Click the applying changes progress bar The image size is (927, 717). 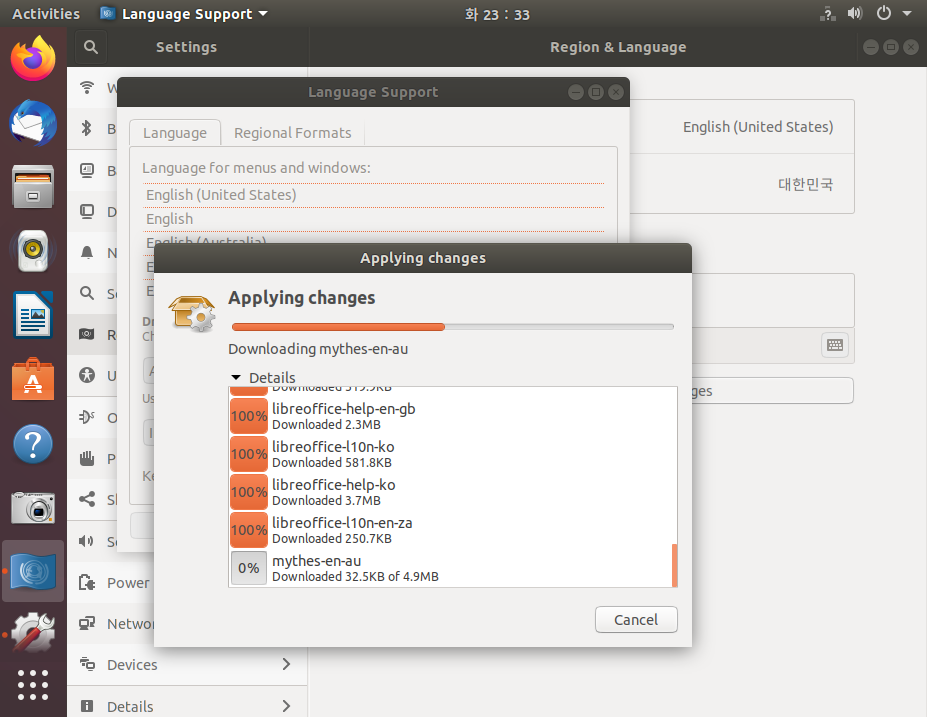point(453,327)
